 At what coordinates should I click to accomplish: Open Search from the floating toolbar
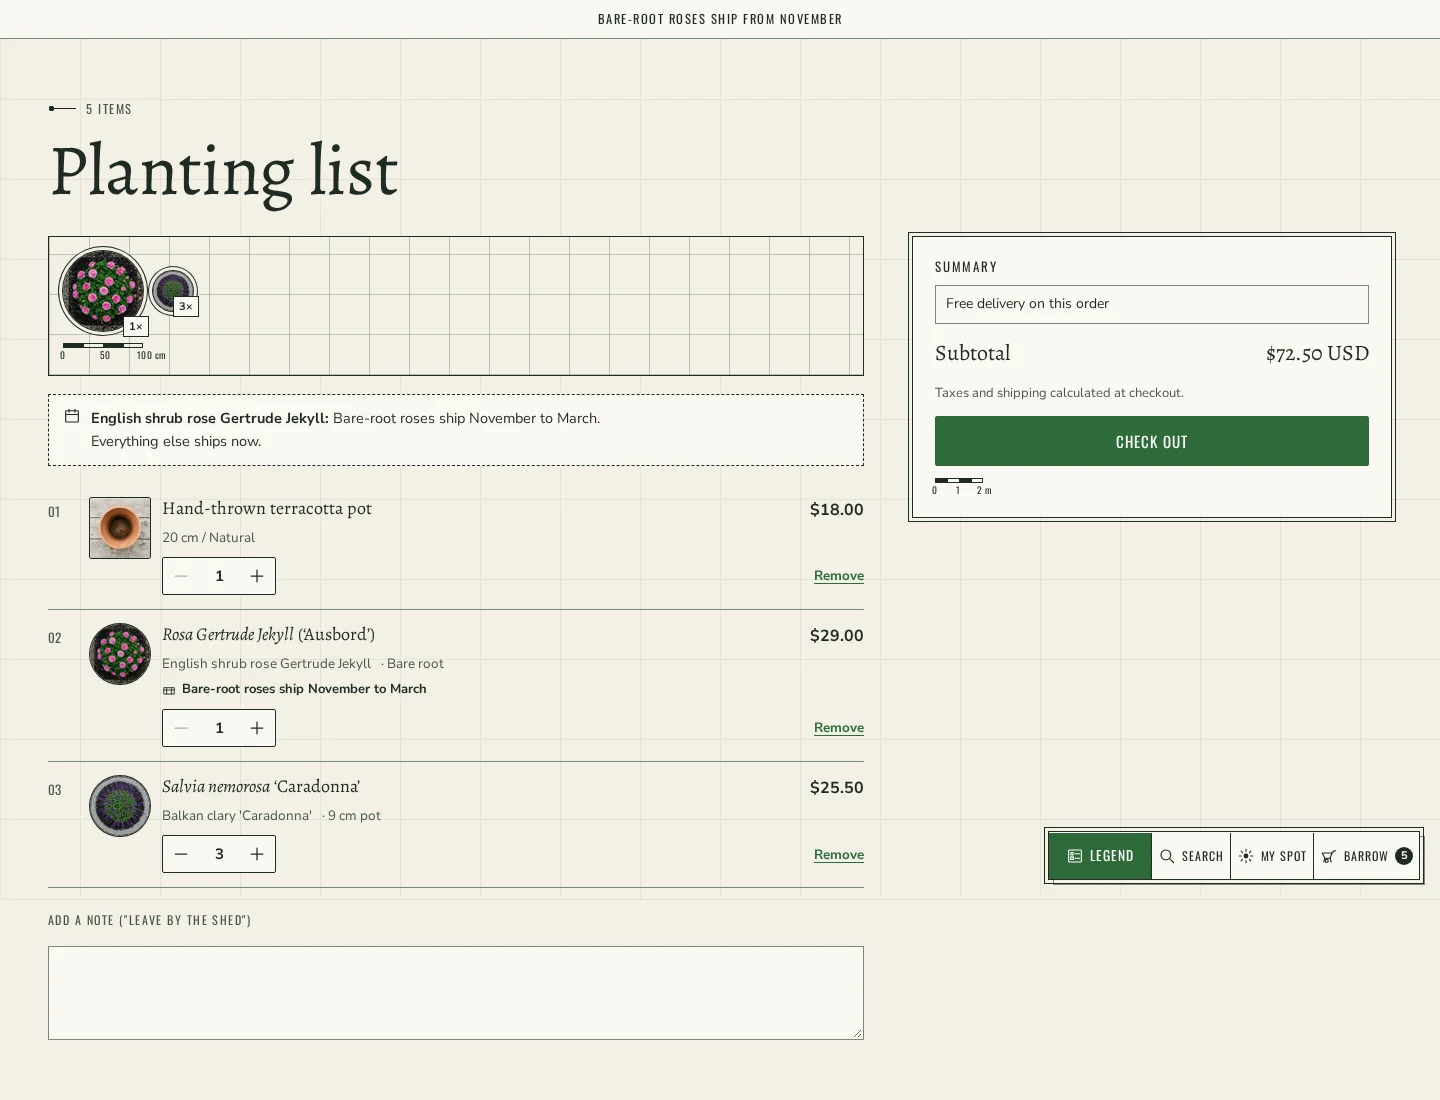point(1191,856)
